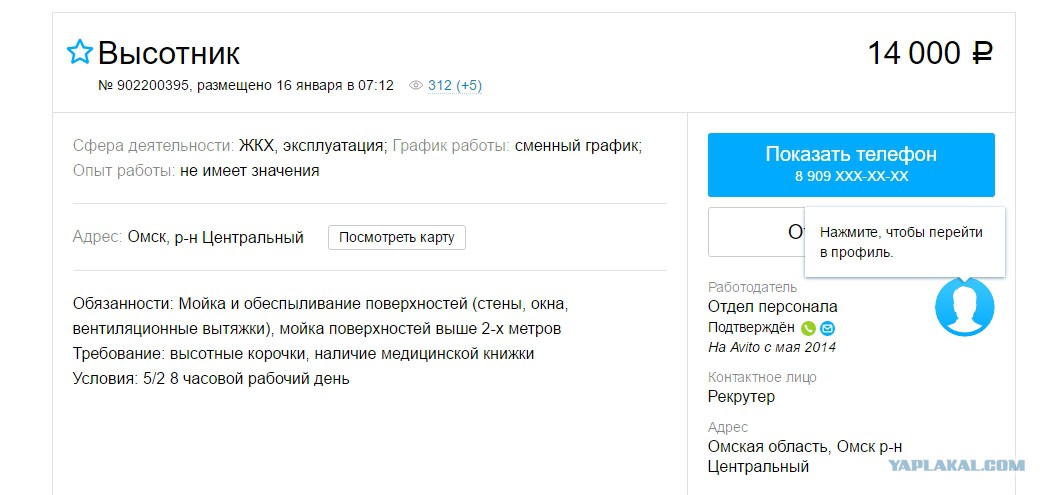1051x495 pixels.
Task: Click the Посмотреть карту button
Action: (397, 237)
